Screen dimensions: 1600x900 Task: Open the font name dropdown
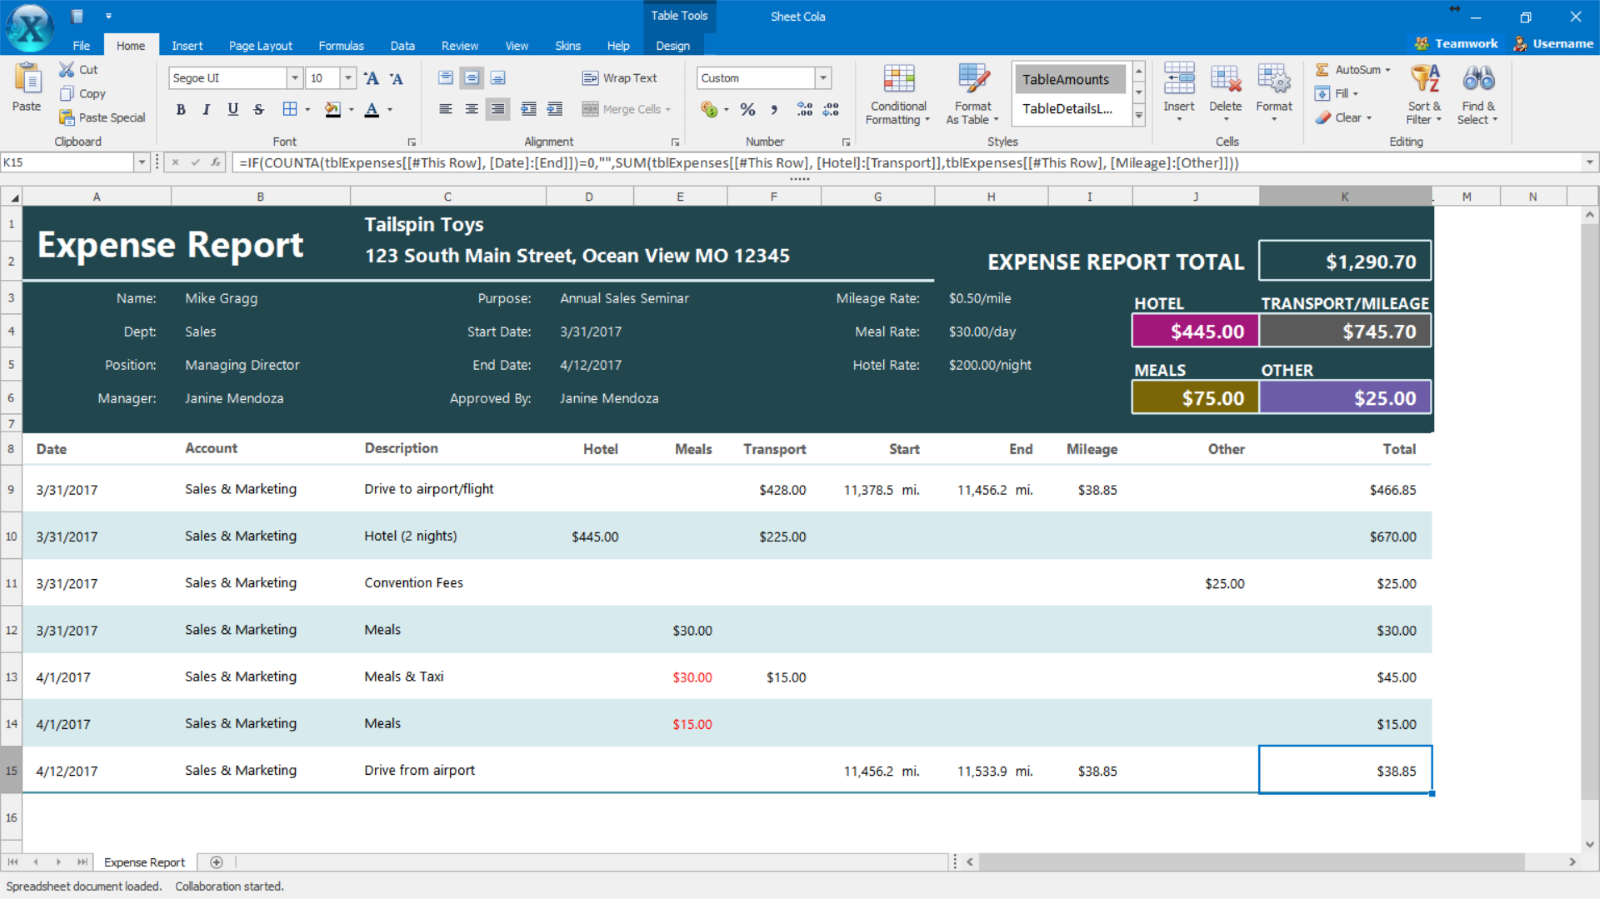point(295,78)
